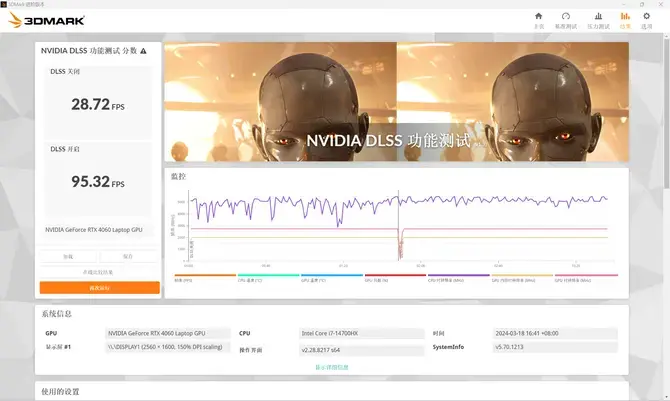Click the settings used section heading
The height and width of the screenshot is (401, 670).
60,392
